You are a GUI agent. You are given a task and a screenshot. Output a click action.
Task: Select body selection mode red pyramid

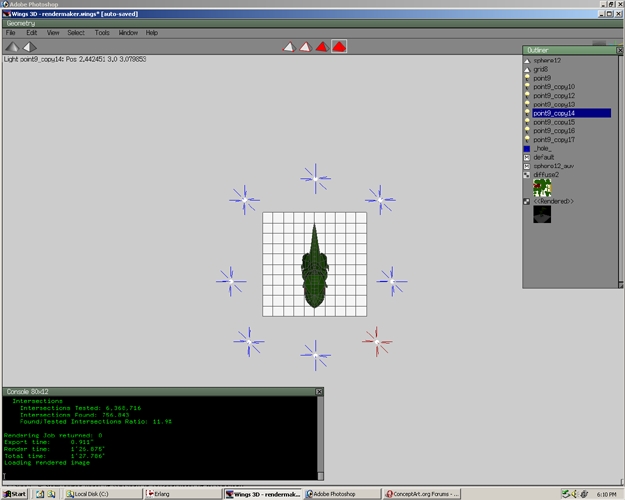pos(339,47)
